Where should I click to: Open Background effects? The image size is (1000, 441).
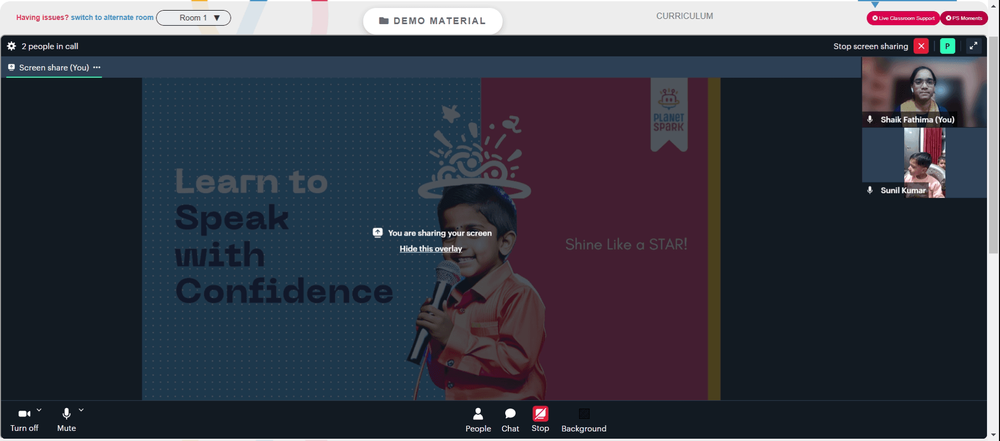(x=584, y=421)
